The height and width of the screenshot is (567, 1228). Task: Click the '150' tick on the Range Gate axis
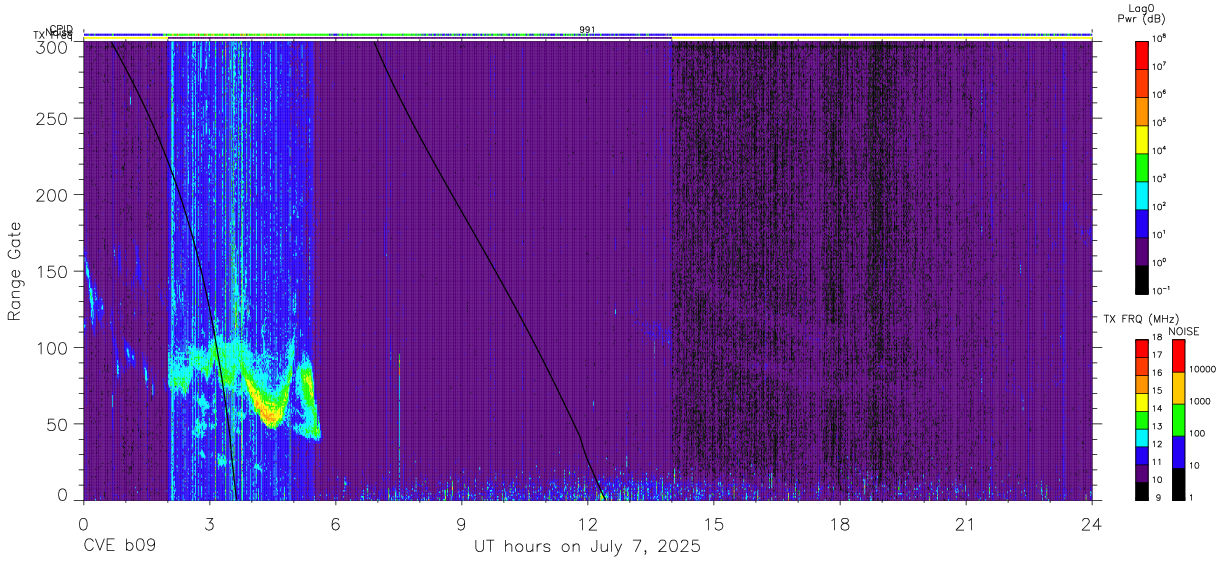[x=54, y=271]
